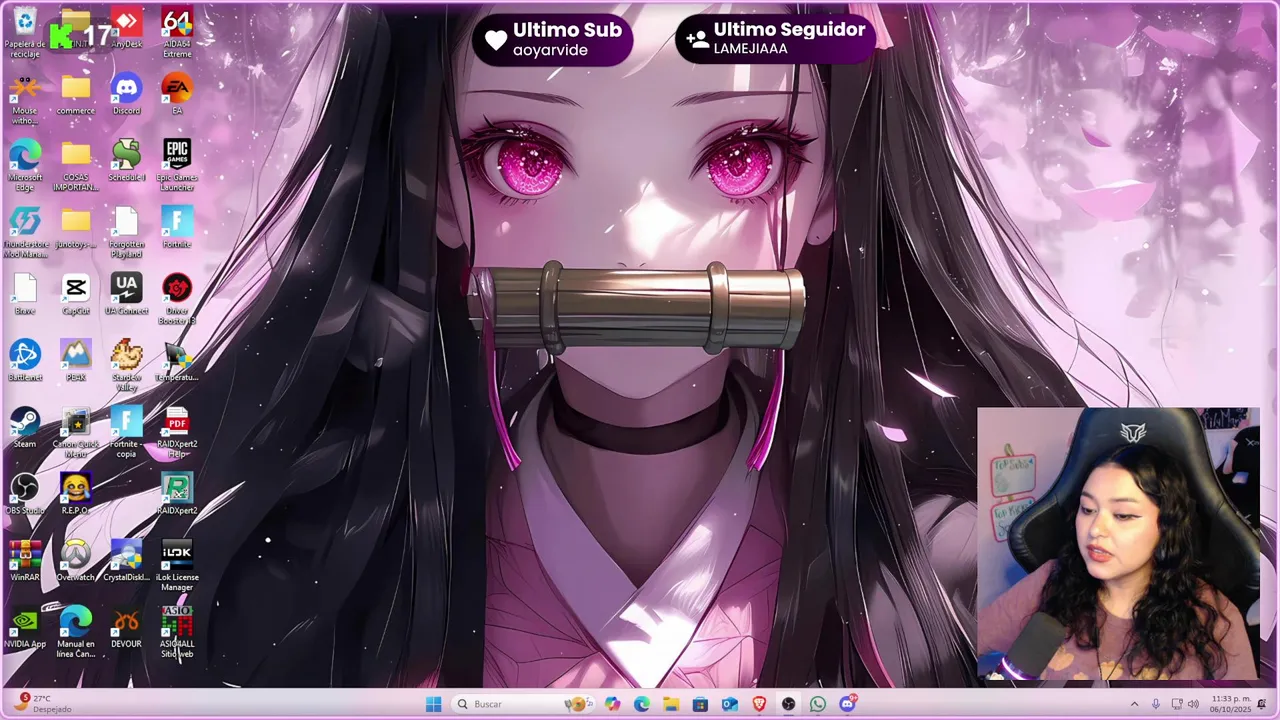Open the RAIDXpert2 Help PDF
This screenshot has width=1280, height=720.
pos(177,433)
